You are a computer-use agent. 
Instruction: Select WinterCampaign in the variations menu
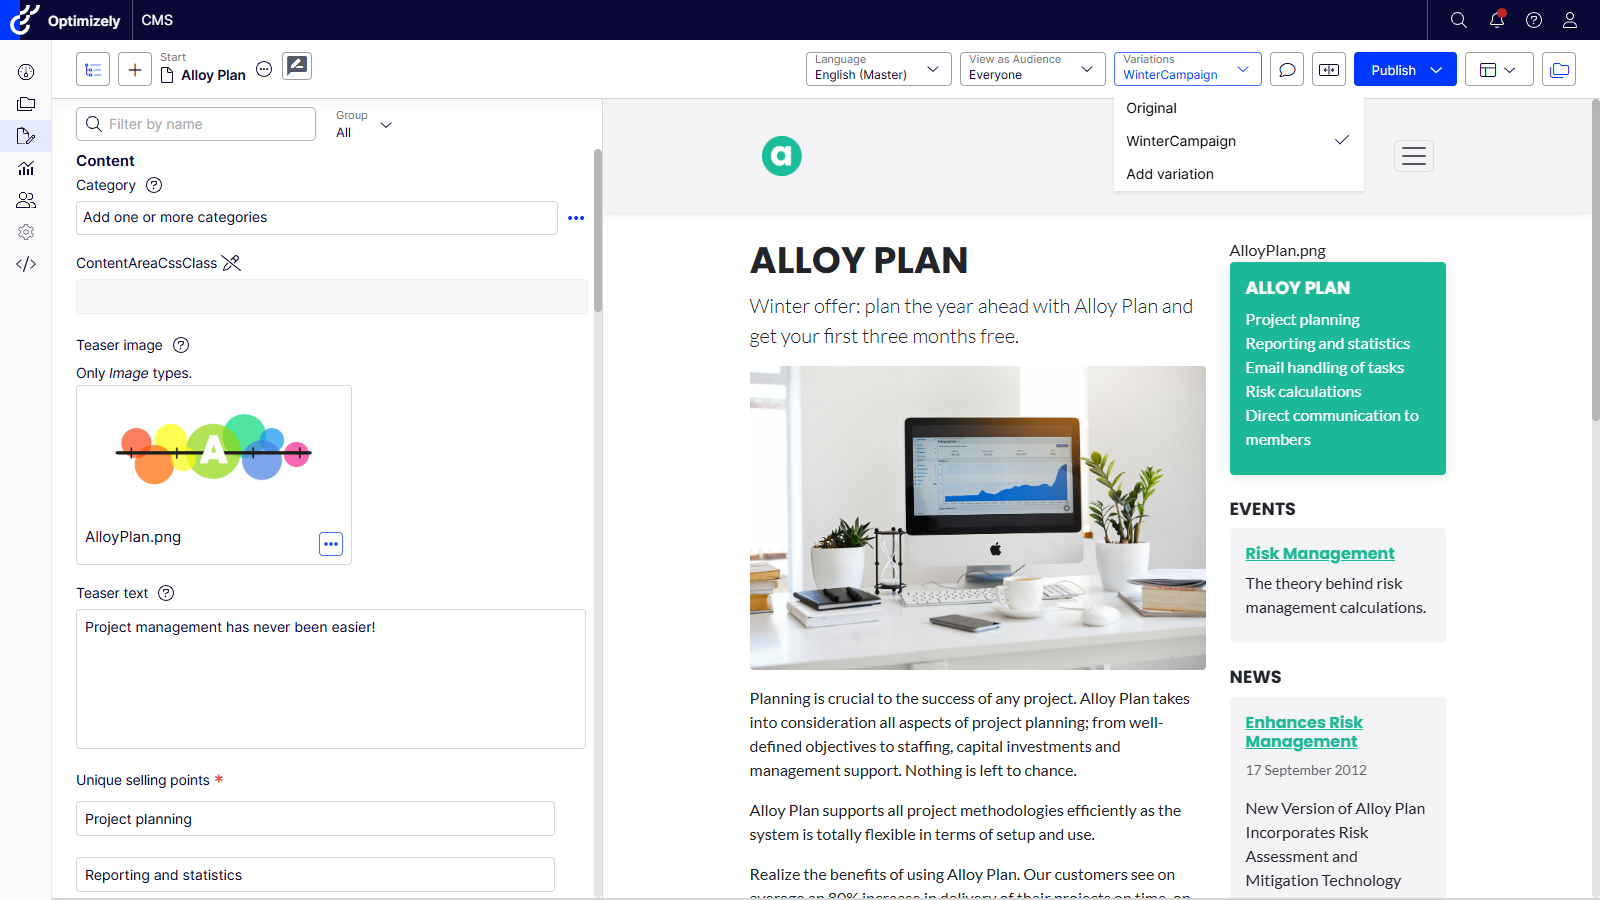point(1238,141)
